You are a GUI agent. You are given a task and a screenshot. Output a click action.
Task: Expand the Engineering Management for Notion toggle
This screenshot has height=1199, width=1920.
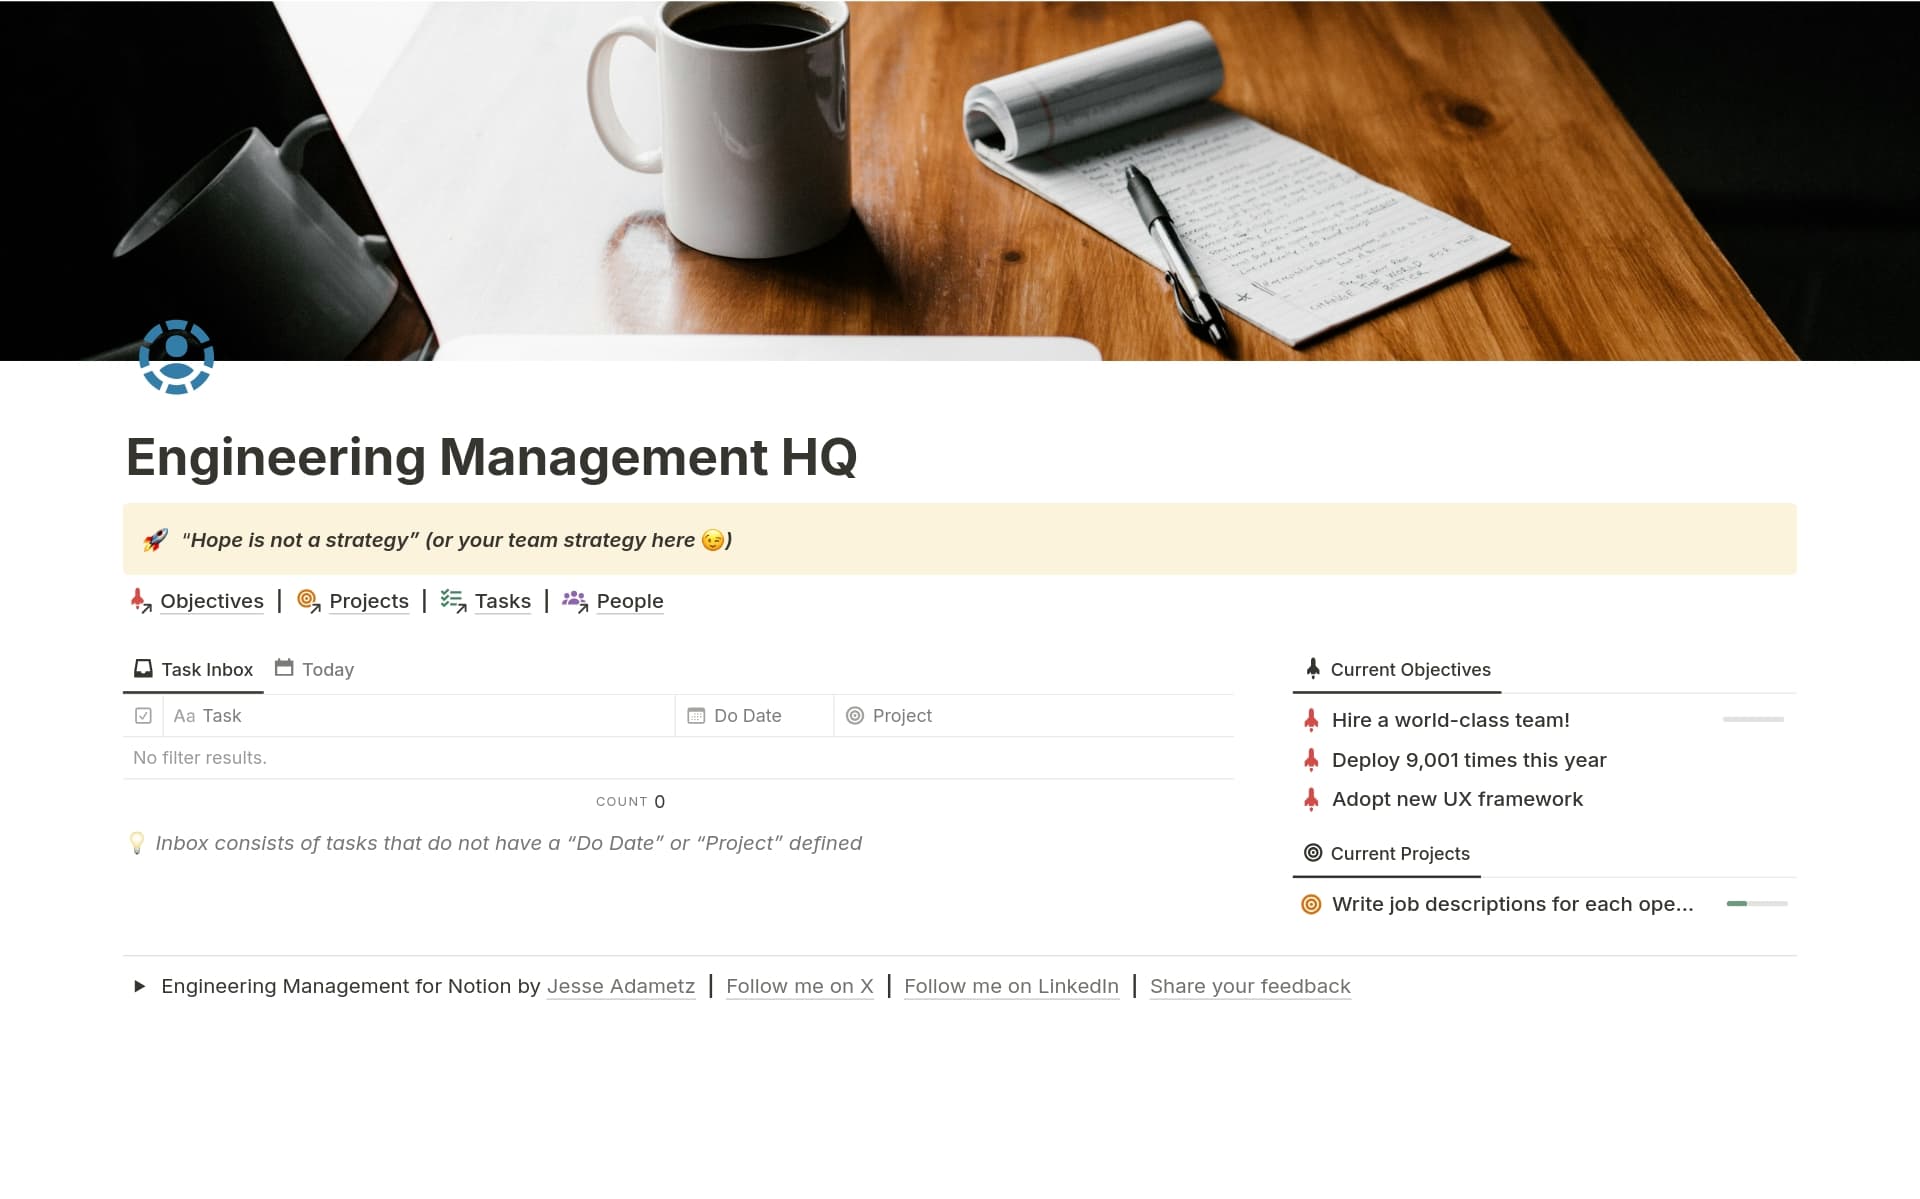[139, 986]
